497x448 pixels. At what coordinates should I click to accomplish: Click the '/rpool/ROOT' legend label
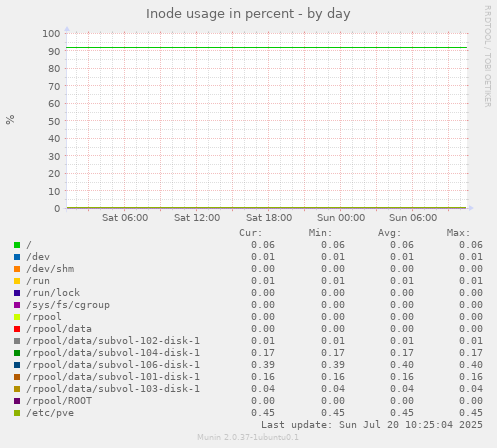coord(59,401)
